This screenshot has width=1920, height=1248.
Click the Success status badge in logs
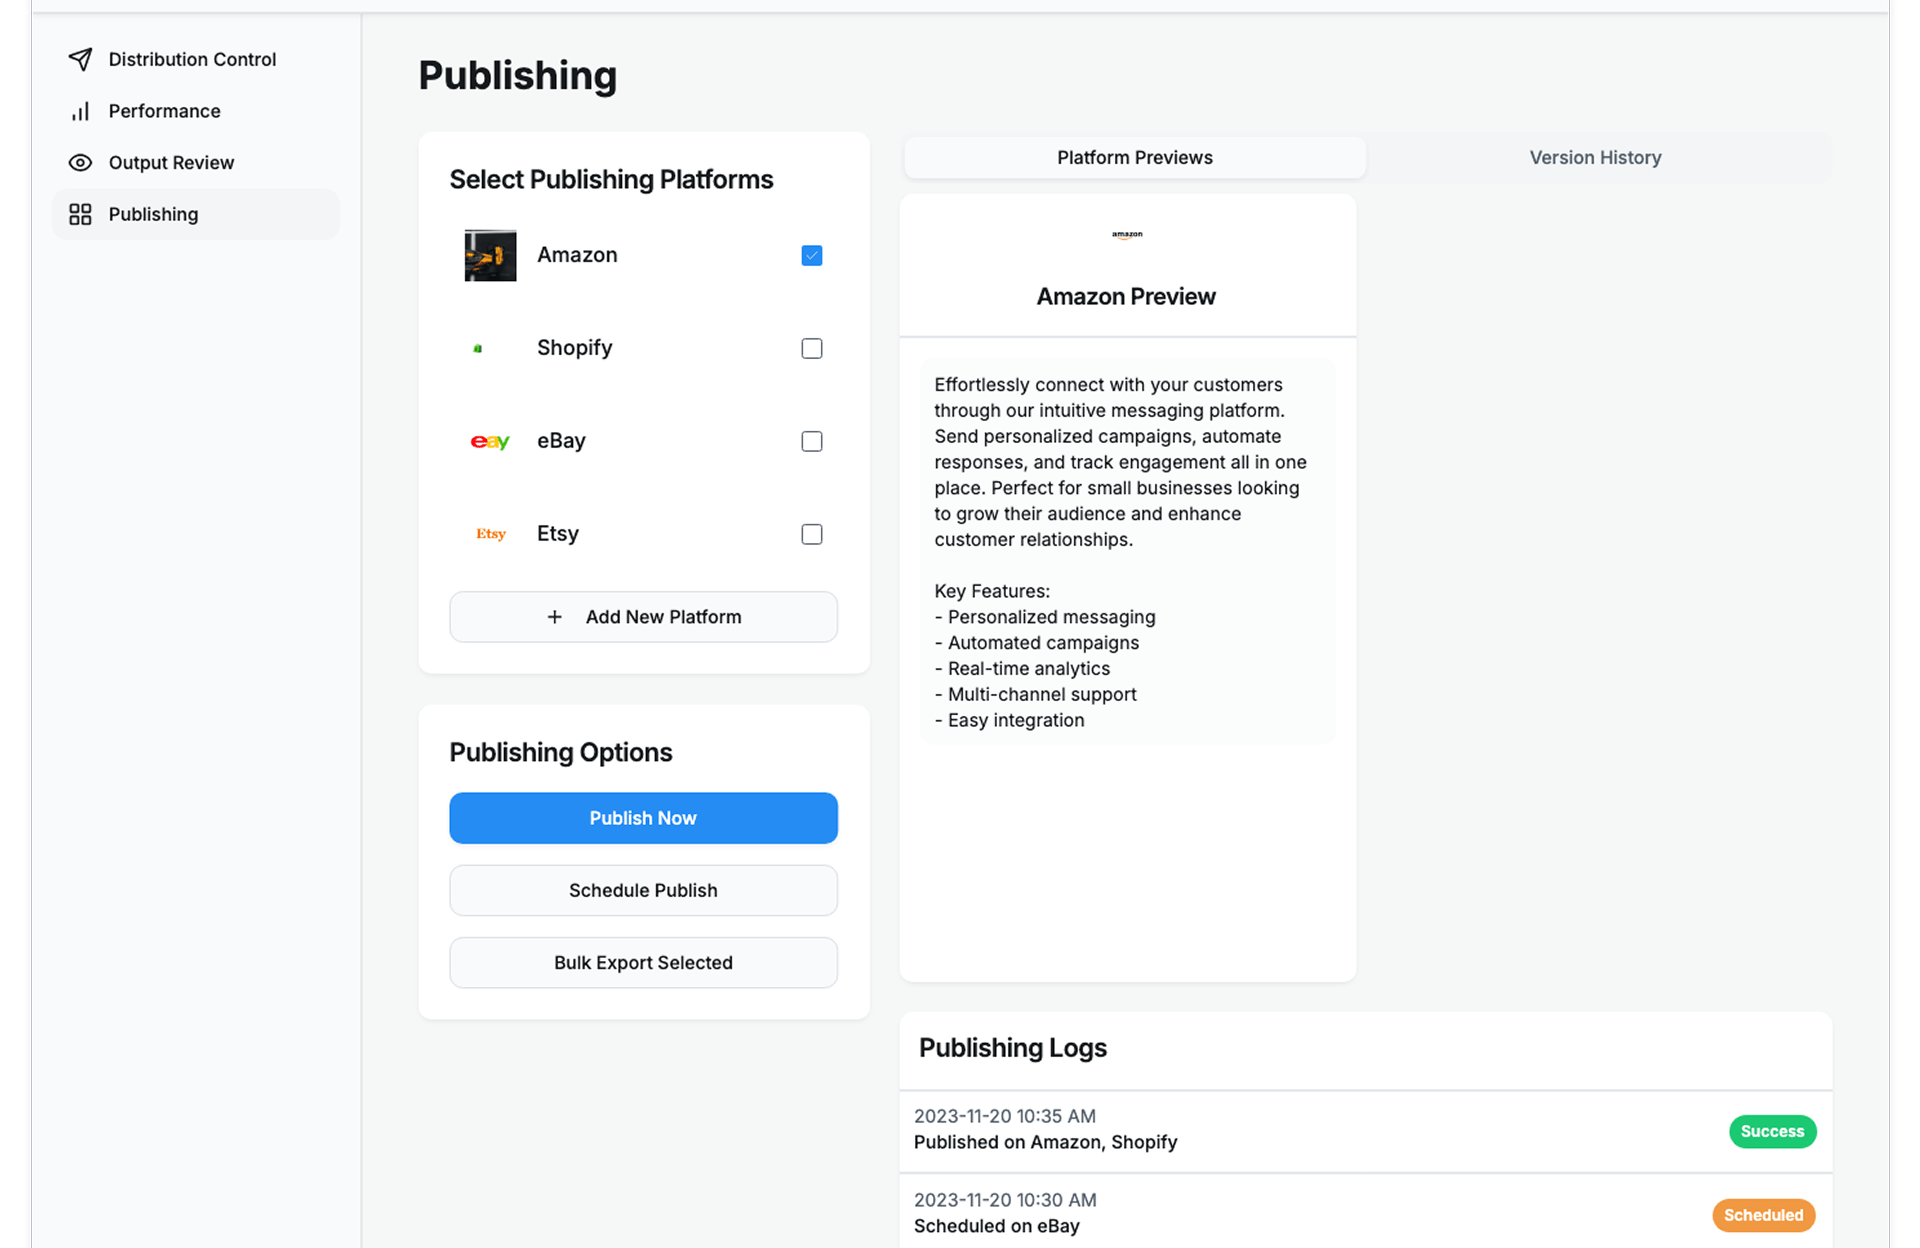click(x=1771, y=1131)
